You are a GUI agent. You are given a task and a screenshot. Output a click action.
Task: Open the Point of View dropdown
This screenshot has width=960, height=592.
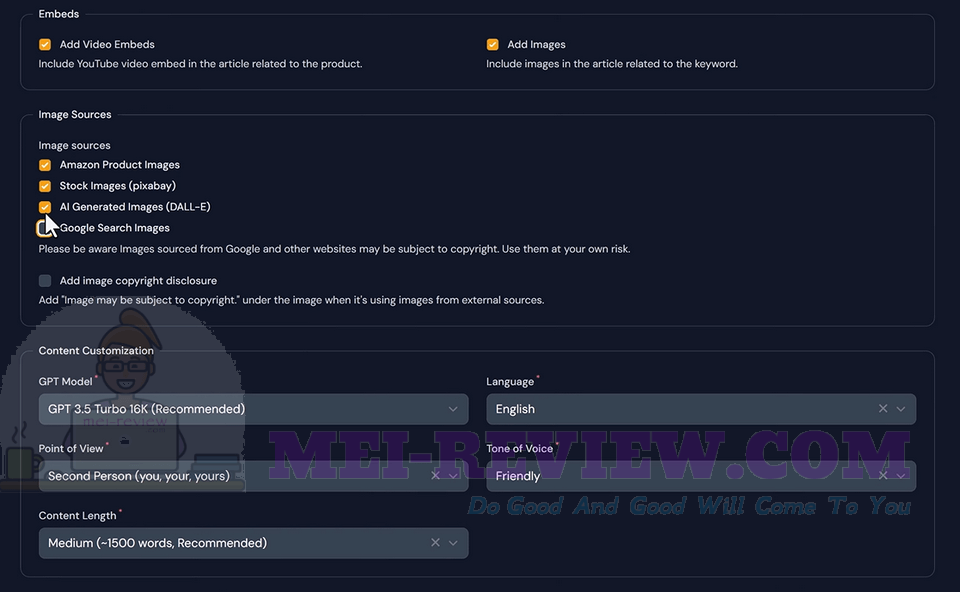(x=253, y=476)
